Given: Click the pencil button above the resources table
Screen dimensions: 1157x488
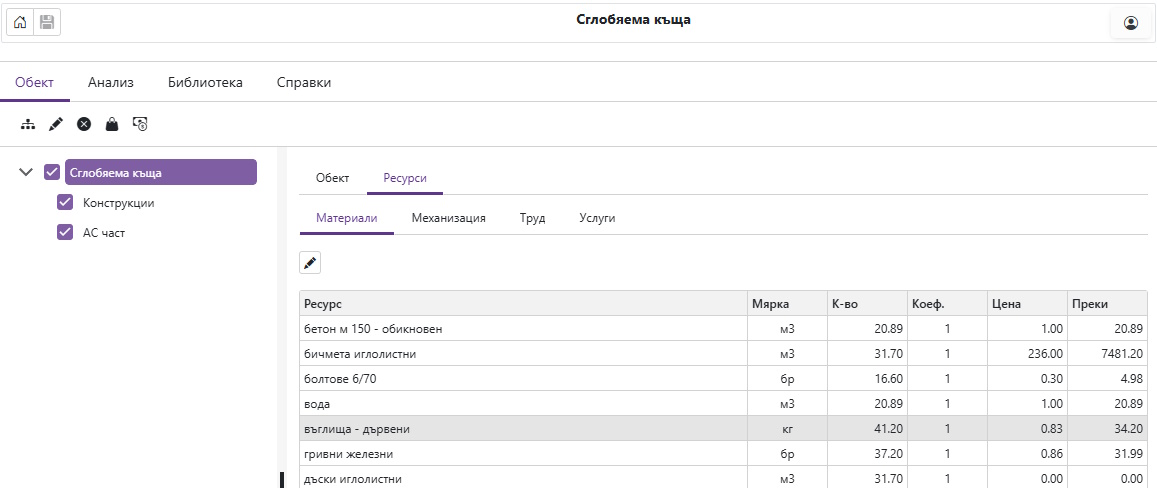Looking at the screenshot, I should (310, 263).
